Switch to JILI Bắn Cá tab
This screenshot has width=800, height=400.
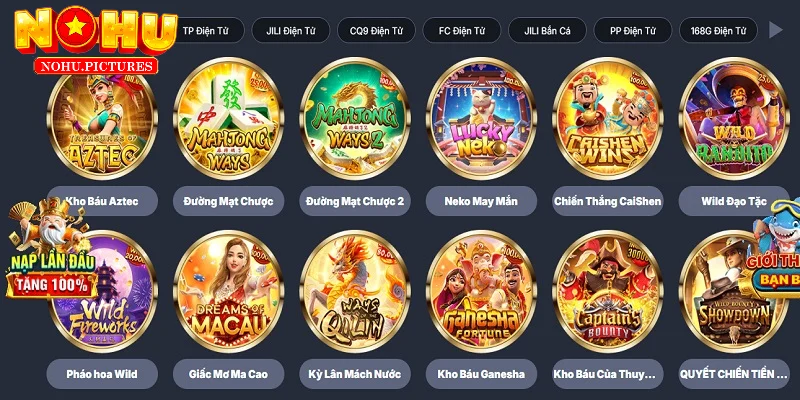click(547, 31)
